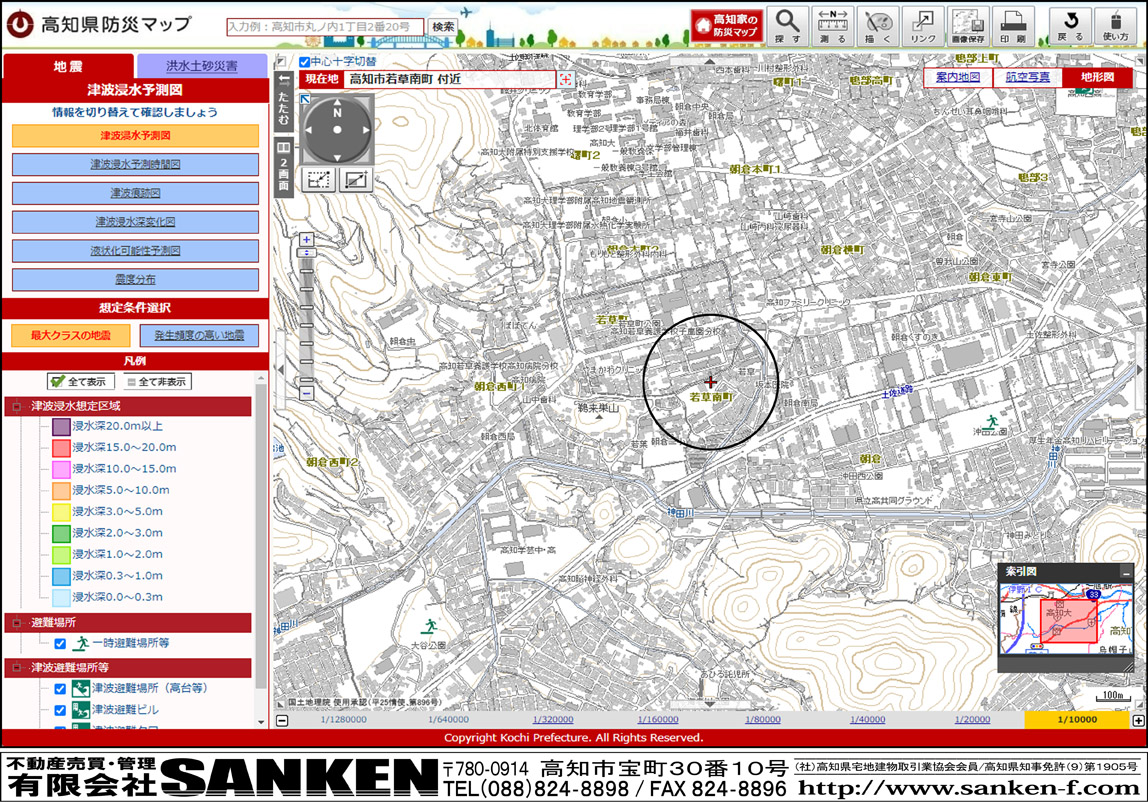
Task: Select the 測る measure tool
Action: (x=832, y=26)
